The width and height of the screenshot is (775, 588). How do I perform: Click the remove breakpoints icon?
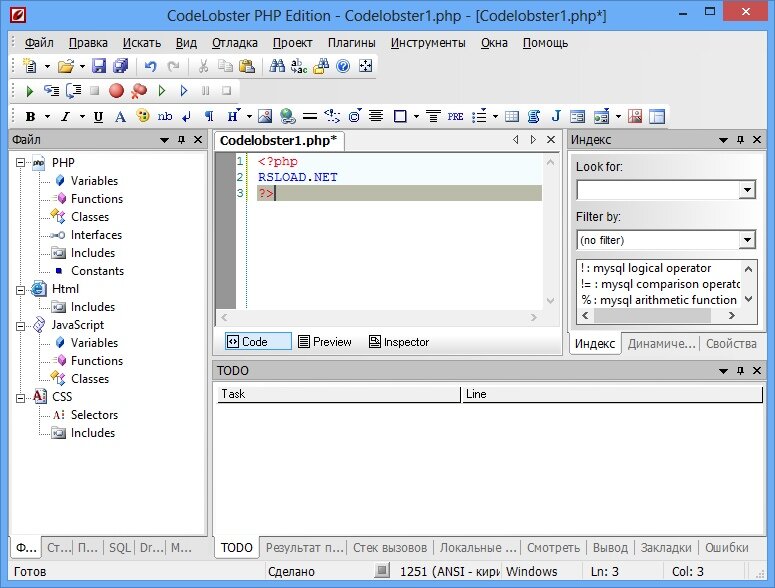[139, 90]
